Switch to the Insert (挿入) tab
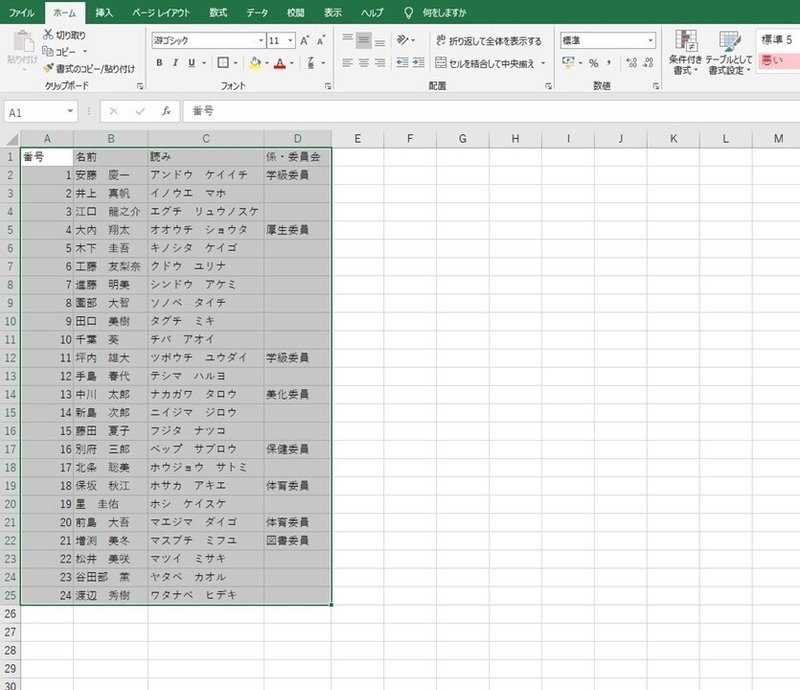Viewport: 800px width, 690px height. coord(104,12)
